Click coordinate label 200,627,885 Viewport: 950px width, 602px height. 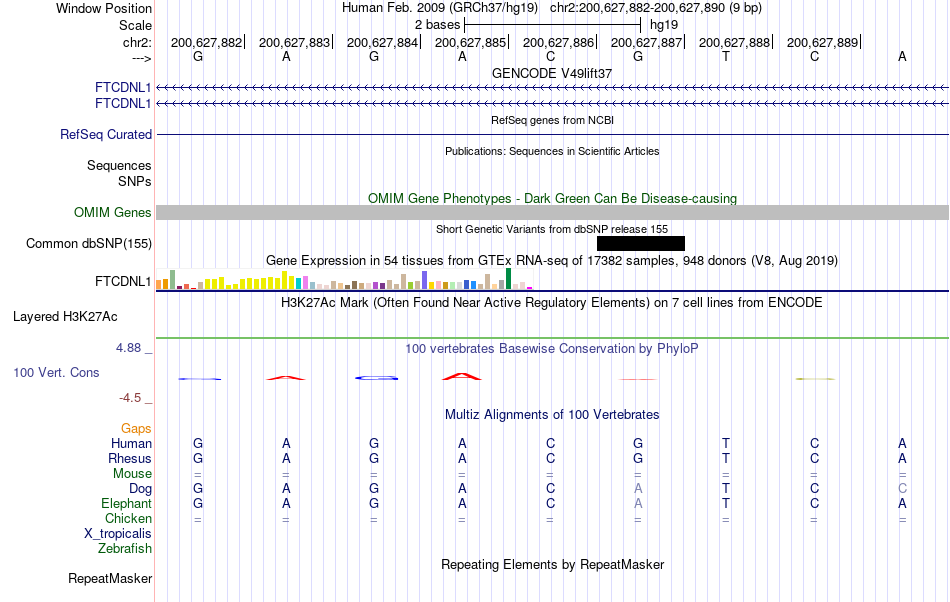(x=470, y=42)
